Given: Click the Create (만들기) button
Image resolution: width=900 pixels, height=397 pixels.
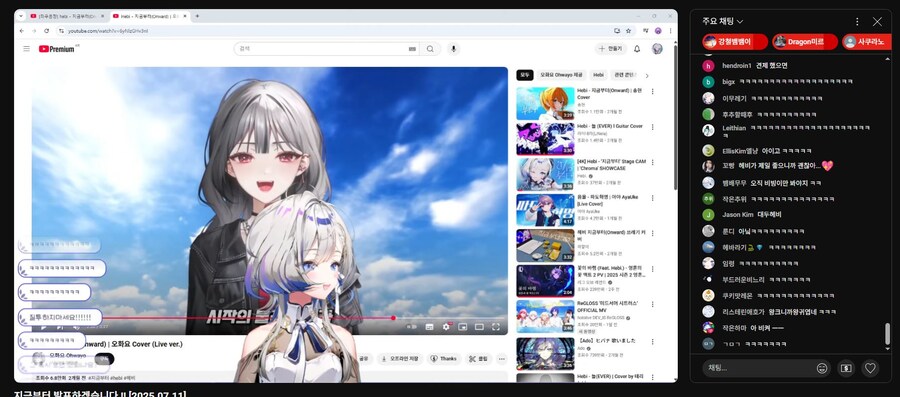Looking at the screenshot, I should (x=611, y=49).
